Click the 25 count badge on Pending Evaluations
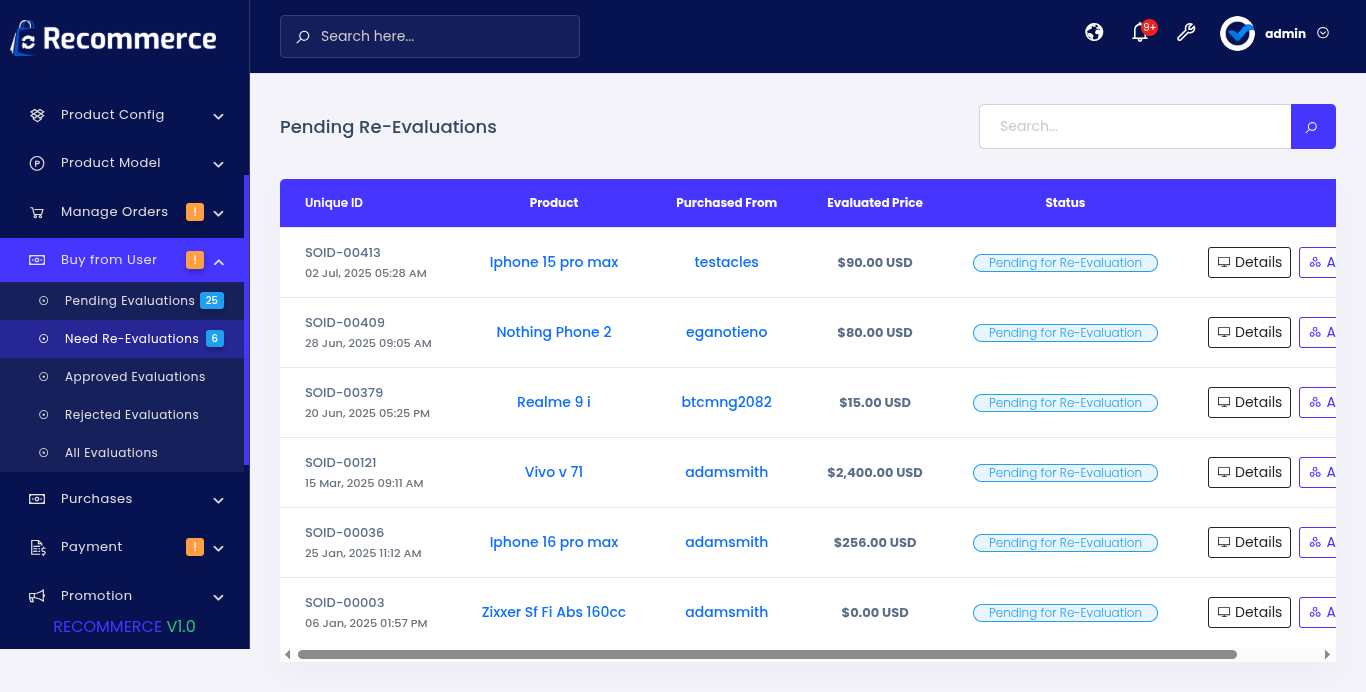 click(x=212, y=301)
